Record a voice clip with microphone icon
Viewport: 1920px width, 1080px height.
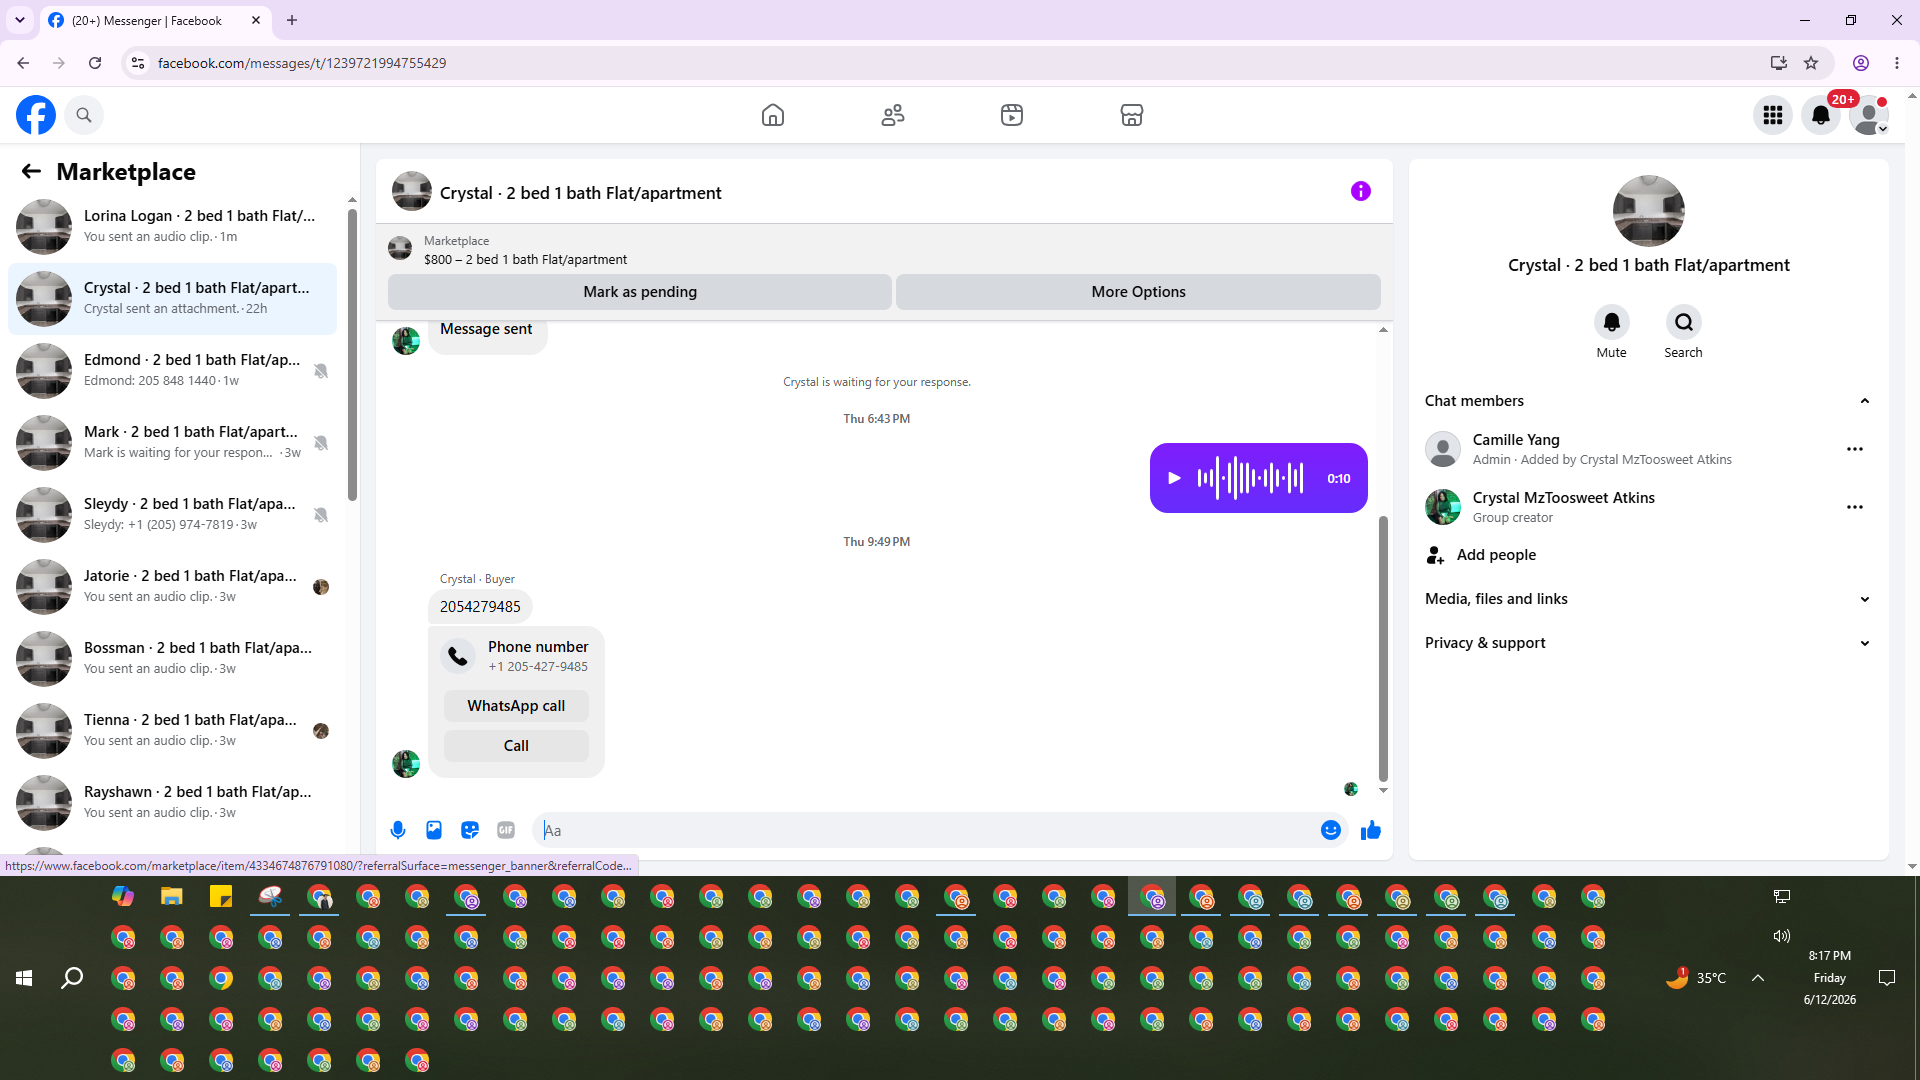pyautogui.click(x=398, y=830)
